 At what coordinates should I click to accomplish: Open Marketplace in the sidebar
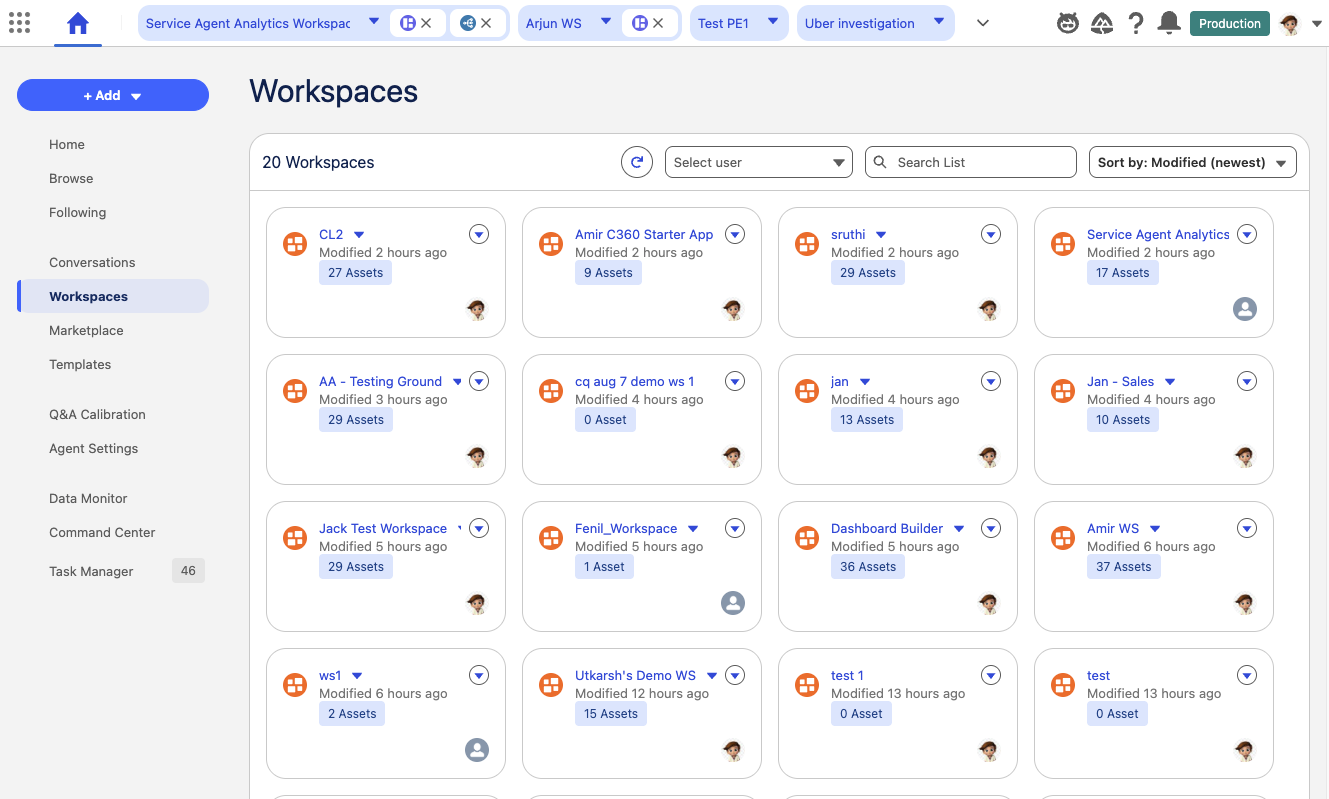pos(86,330)
